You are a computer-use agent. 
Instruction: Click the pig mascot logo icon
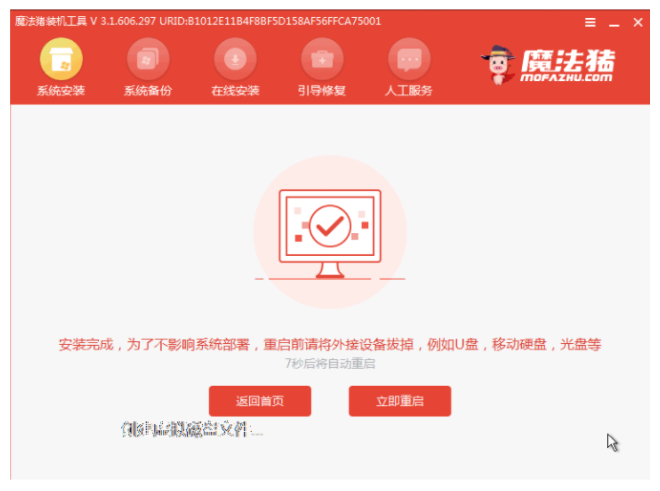point(498,65)
